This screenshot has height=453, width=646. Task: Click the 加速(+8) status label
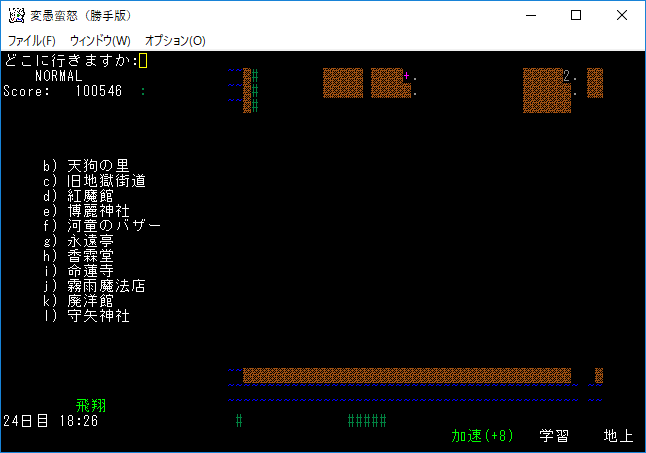[x=482, y=436]
